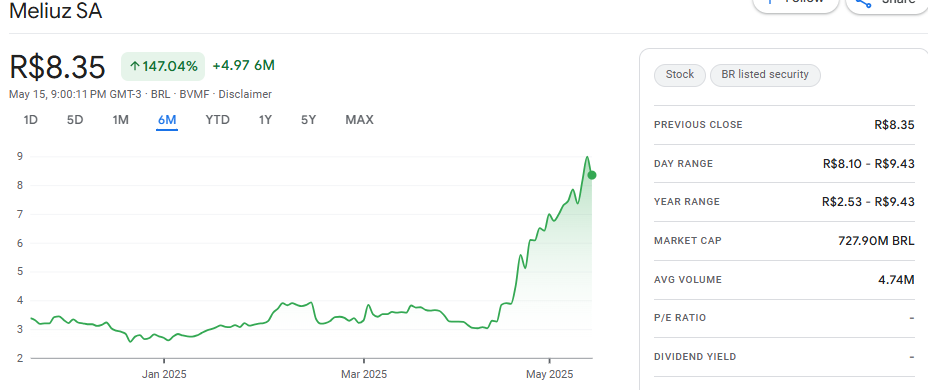Click the AVG VOLUME label
Viewport: 928px width, 390px height.
point(688,280)
